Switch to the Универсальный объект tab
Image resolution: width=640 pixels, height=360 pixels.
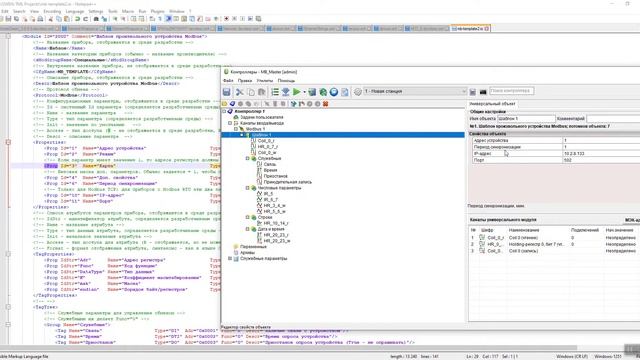(x=492, y=104)
